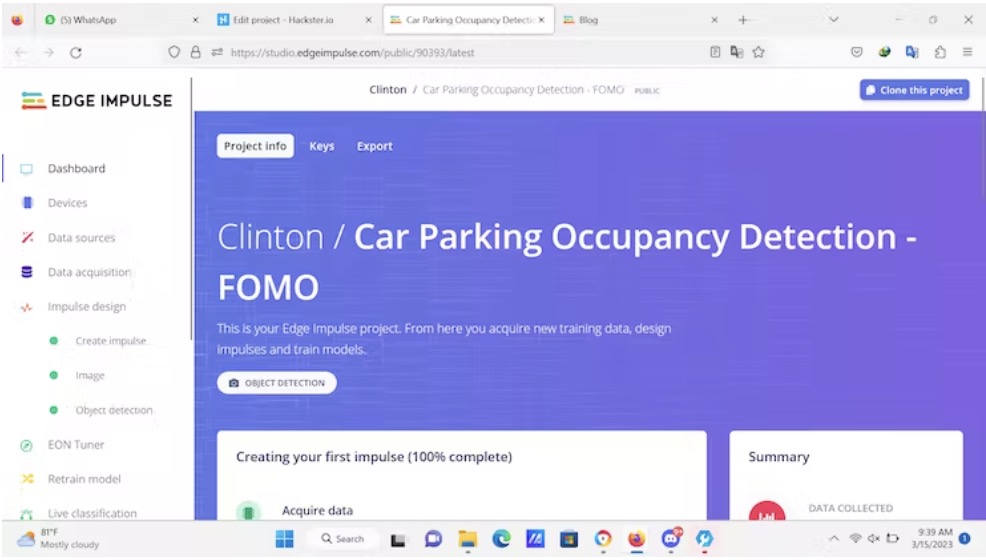This screenshot has height=560, width=986.
Task: Open the Keys tab
Action: tap(321, 146)
